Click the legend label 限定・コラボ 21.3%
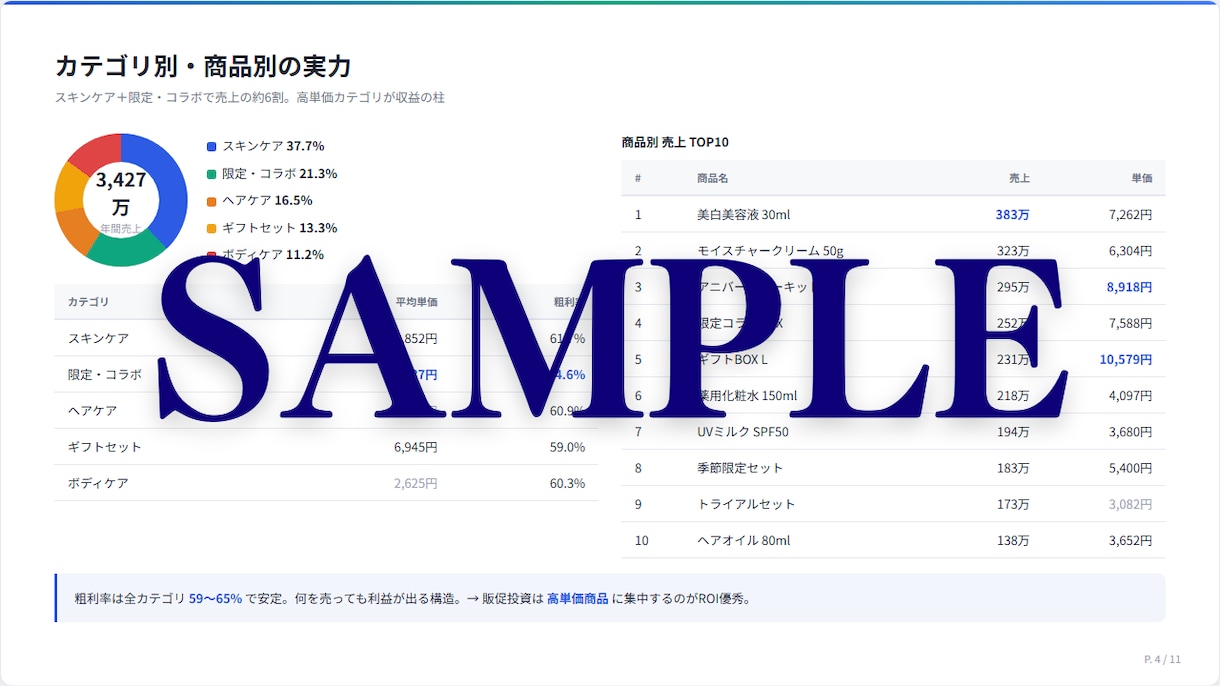This screenshot has height=686, width=1220. (x=279, y=174)
